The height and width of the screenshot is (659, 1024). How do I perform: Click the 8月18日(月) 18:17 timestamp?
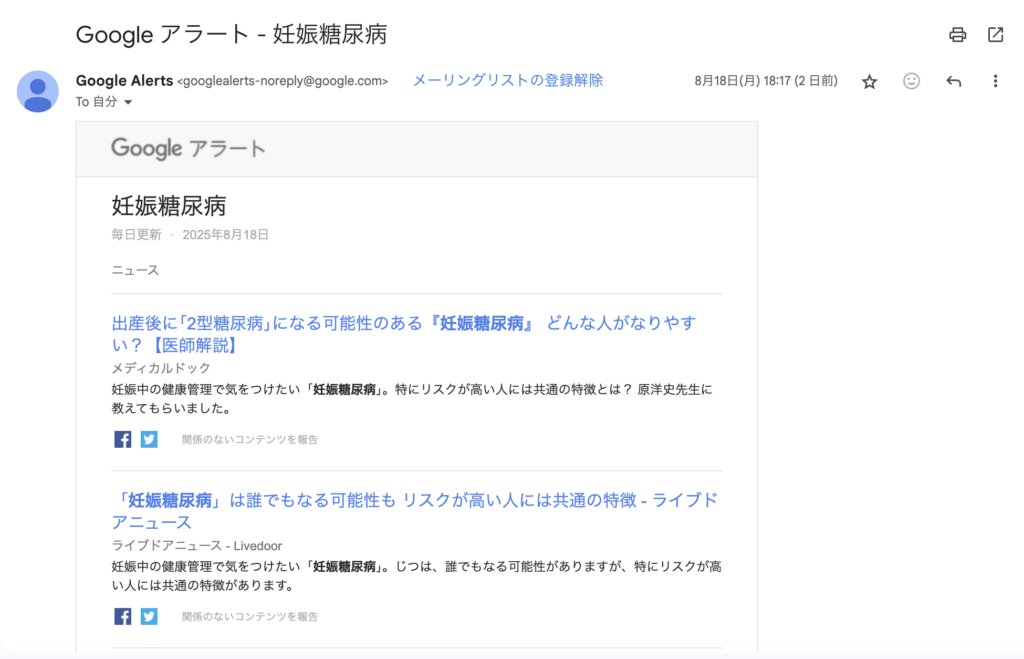pyautogui.click(x=765, y=81)
